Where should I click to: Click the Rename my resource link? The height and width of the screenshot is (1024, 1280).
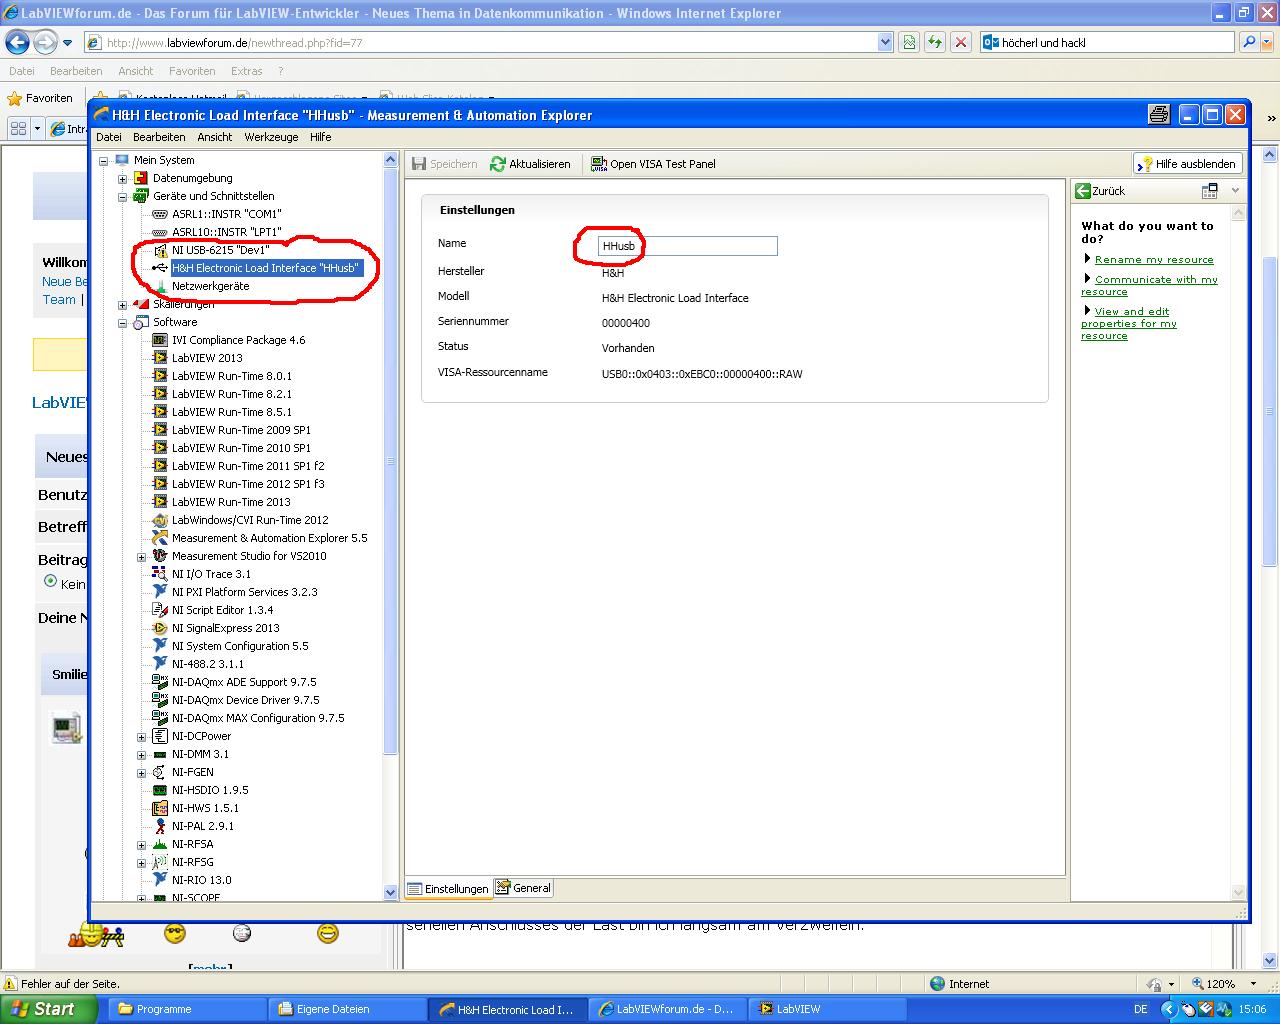1154,260
